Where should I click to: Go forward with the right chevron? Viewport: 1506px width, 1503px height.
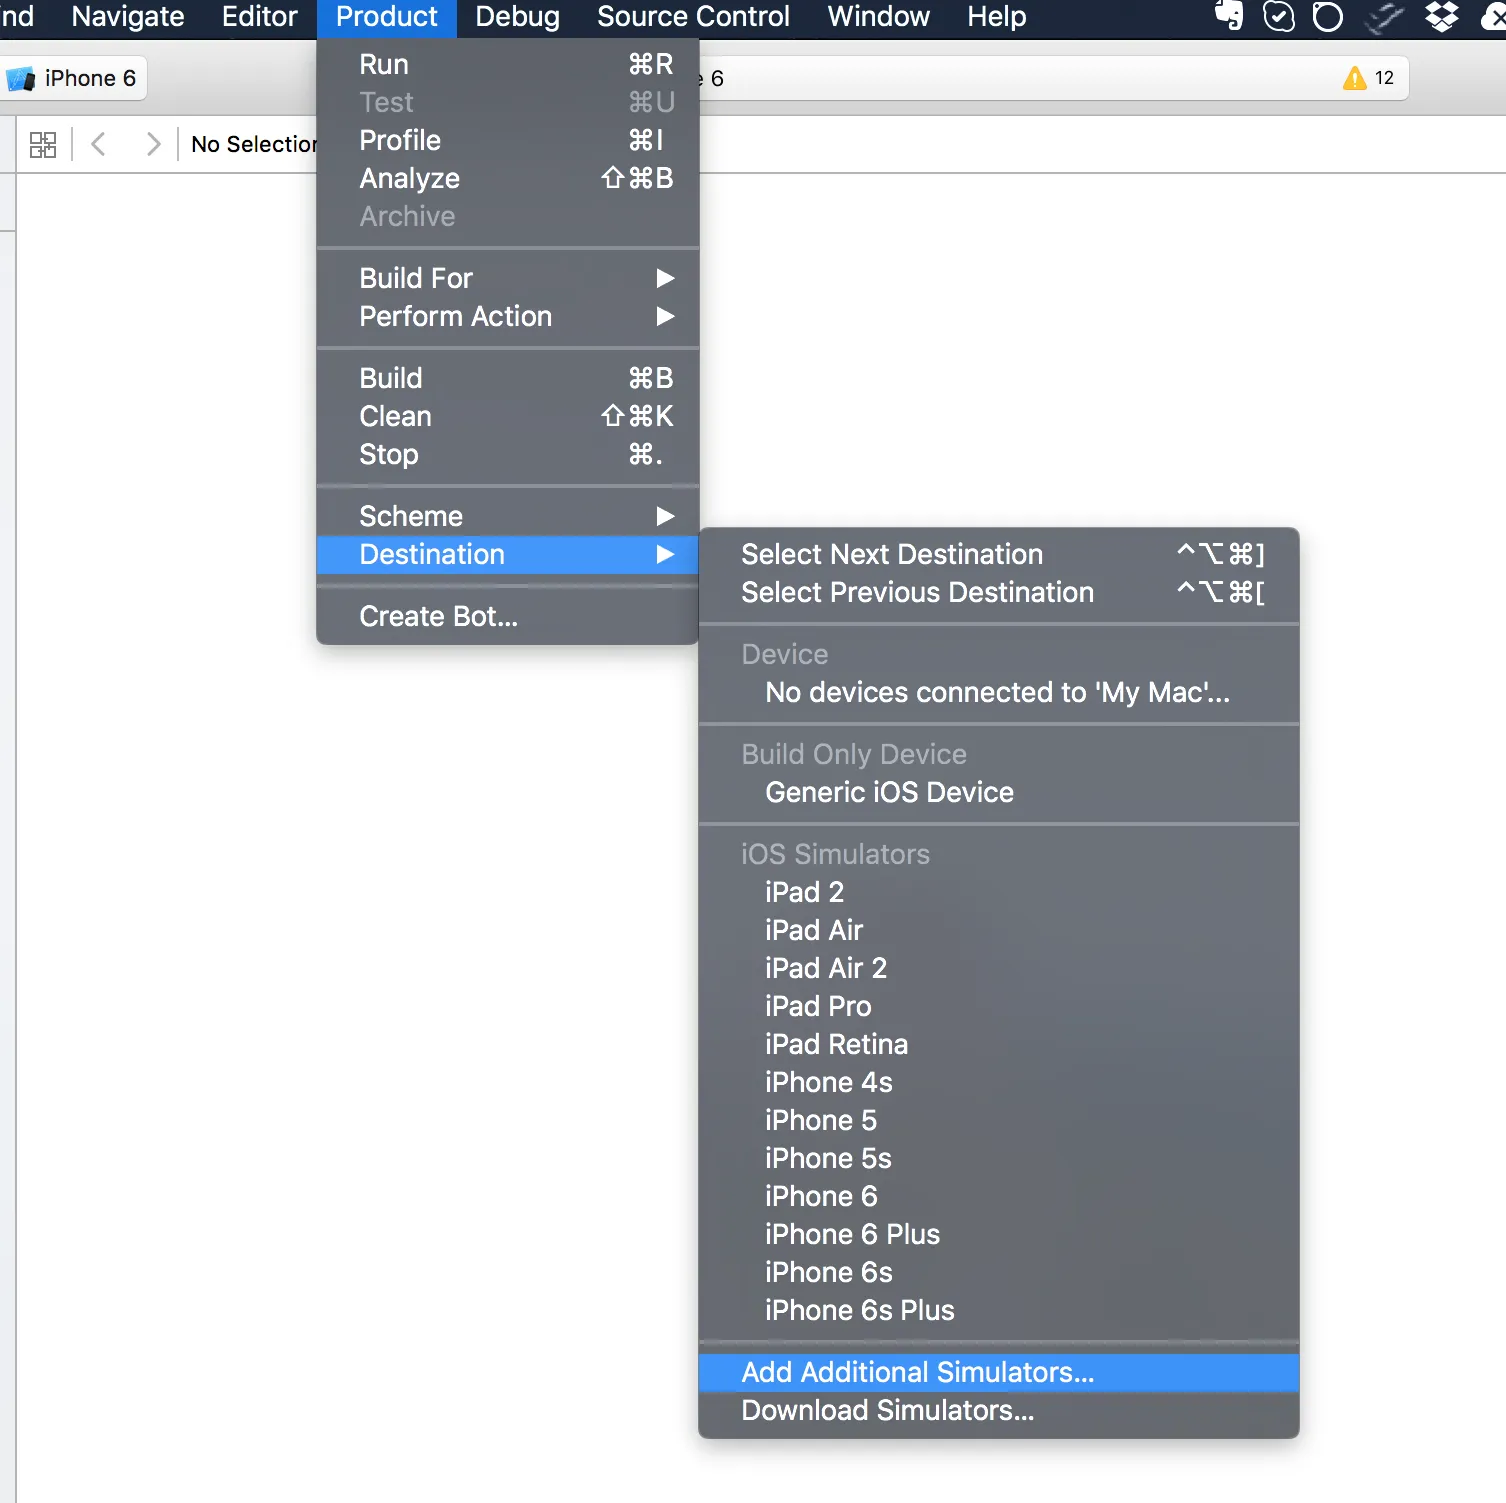(153, 144)
